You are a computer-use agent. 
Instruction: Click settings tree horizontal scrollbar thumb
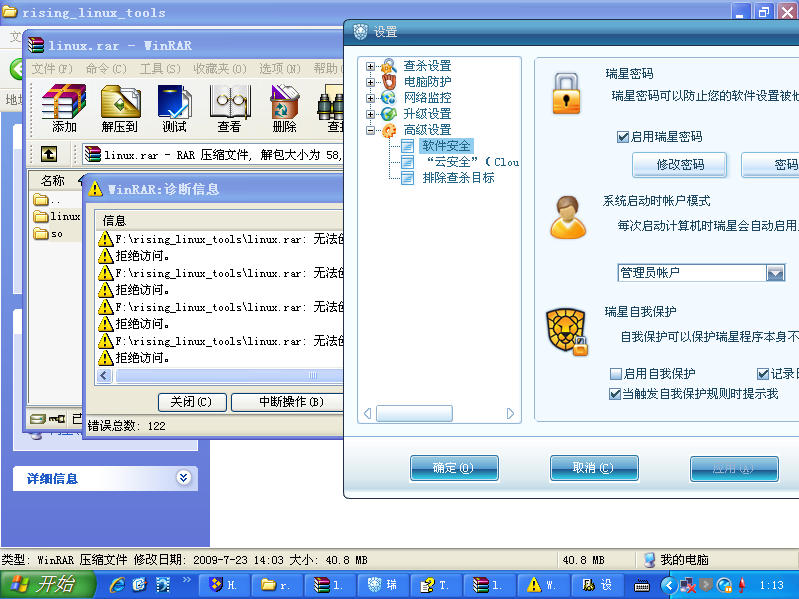click(414, 414)
